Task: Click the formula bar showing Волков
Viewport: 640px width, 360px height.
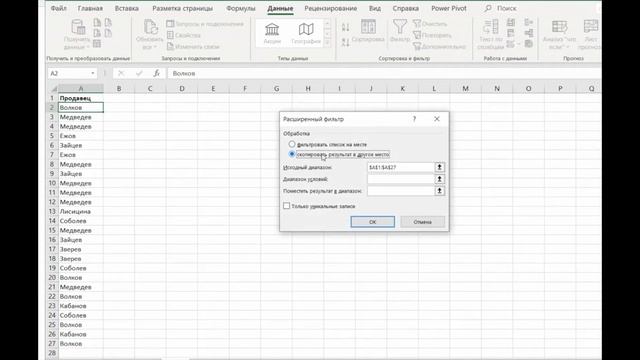Action: coord(384,73)
